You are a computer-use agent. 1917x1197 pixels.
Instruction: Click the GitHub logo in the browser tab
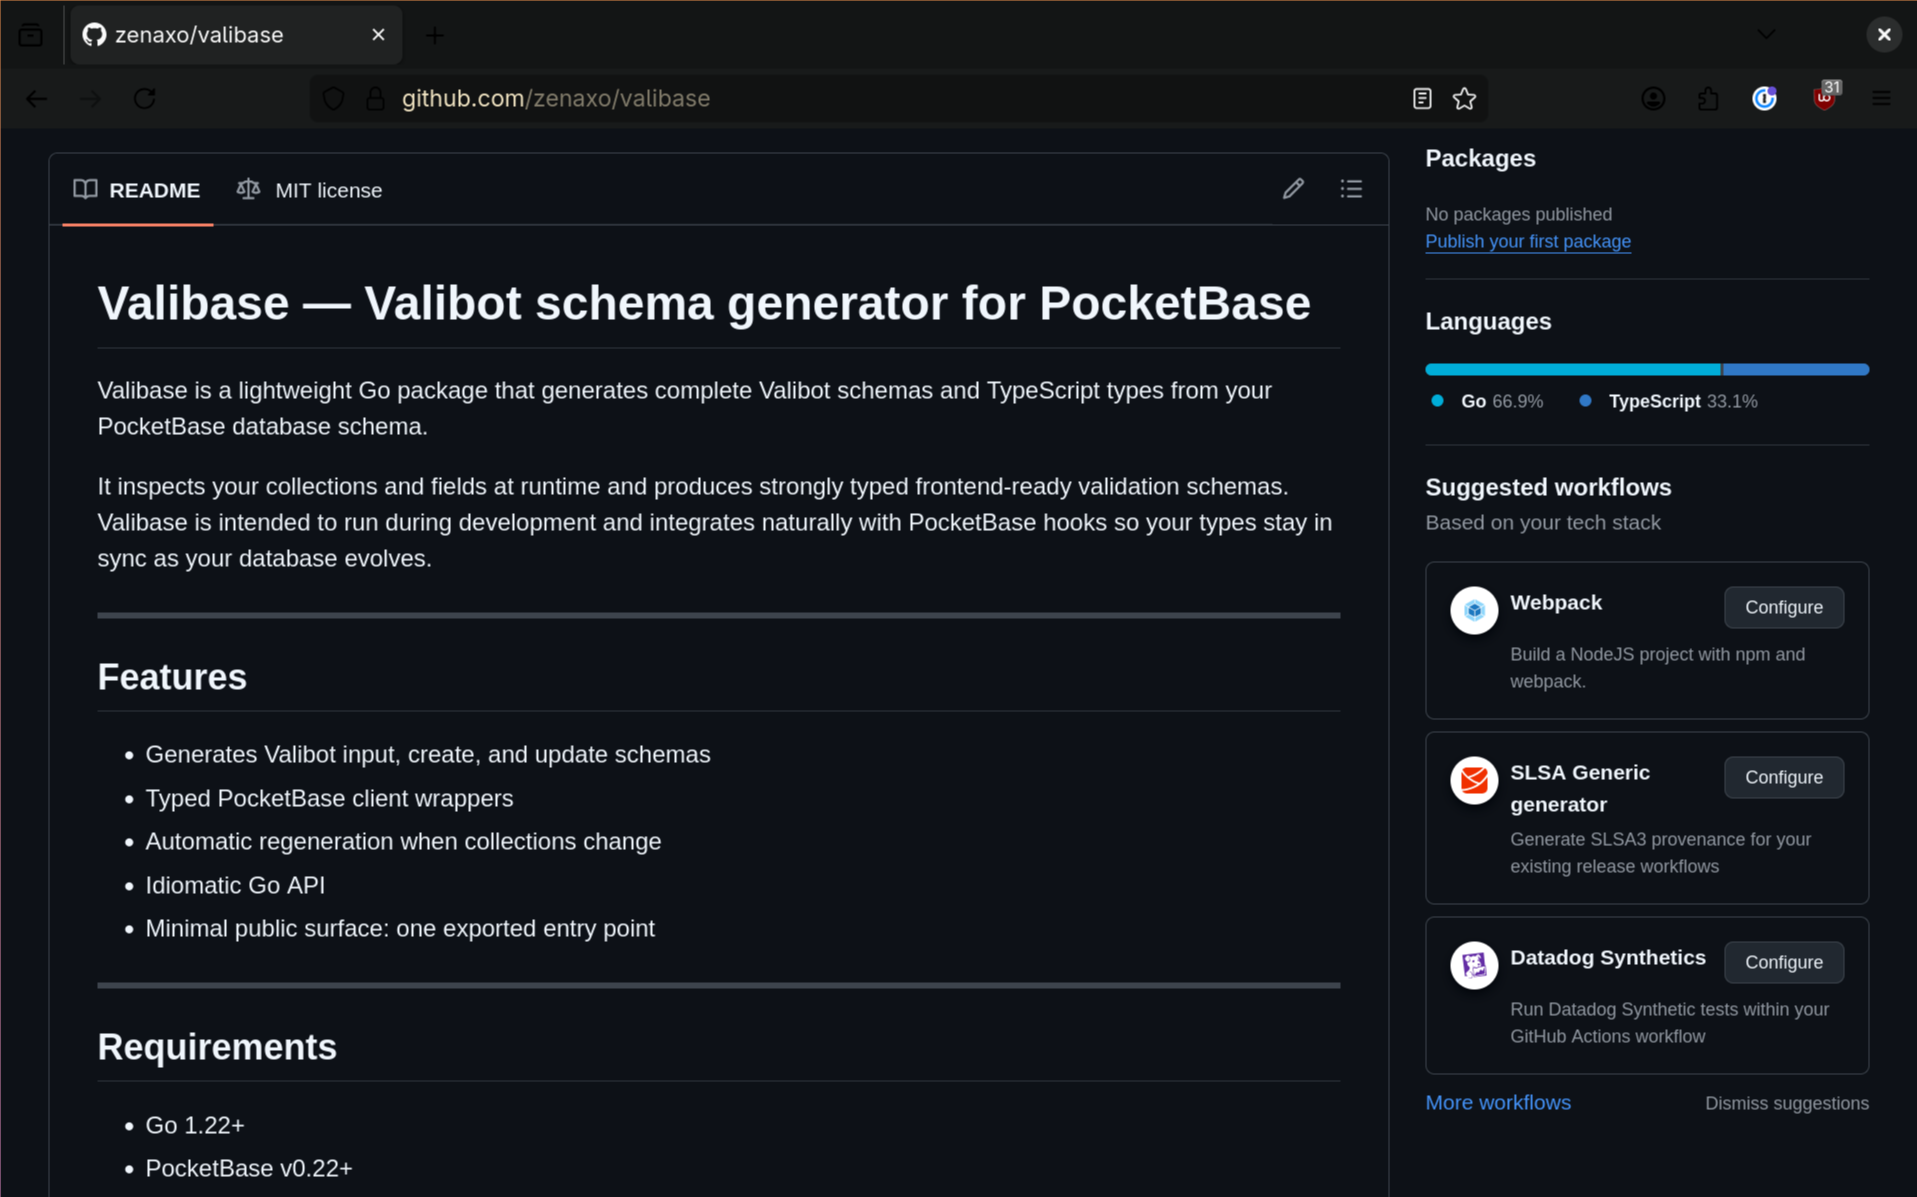click(94, 34)
